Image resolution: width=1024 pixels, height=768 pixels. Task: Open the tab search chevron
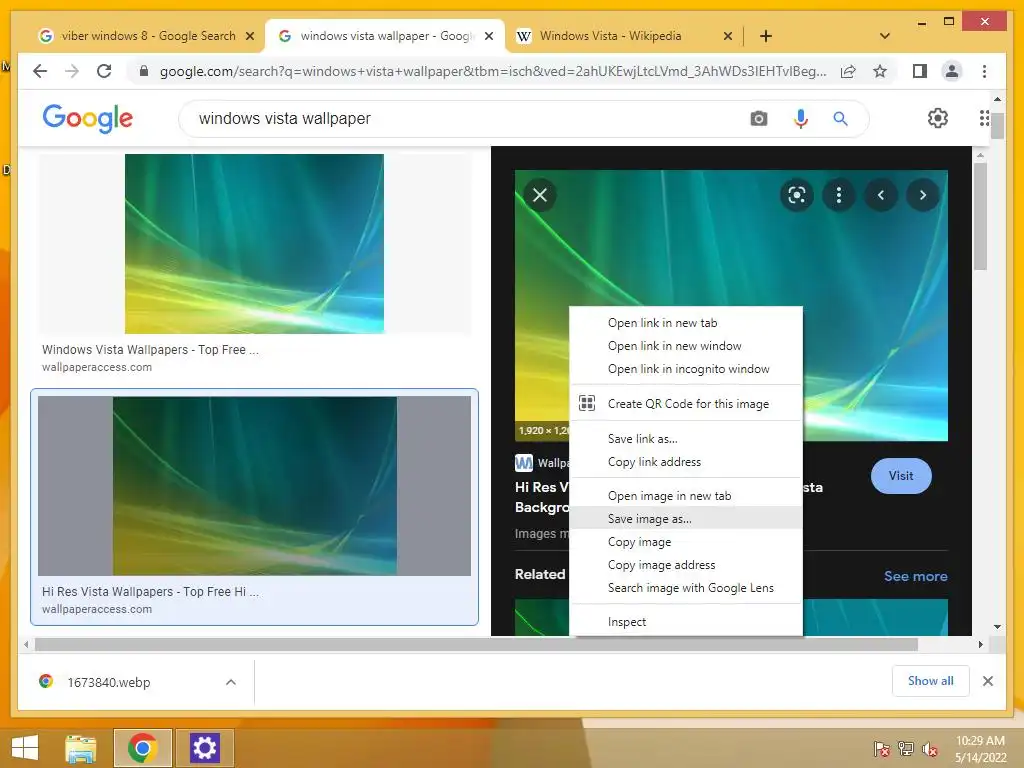885,36
